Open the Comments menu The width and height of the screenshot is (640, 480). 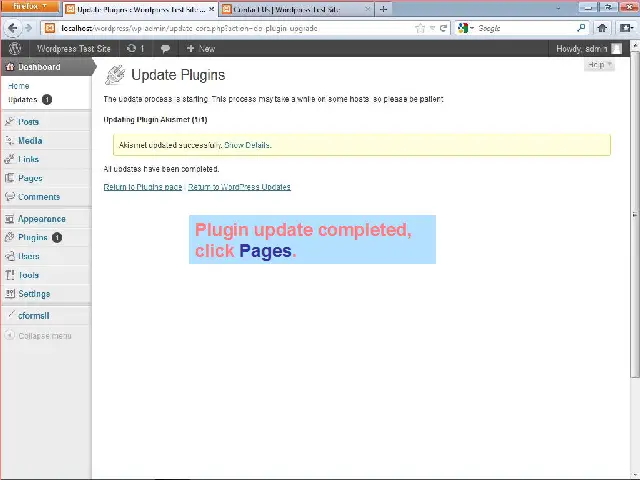(39, 197)
